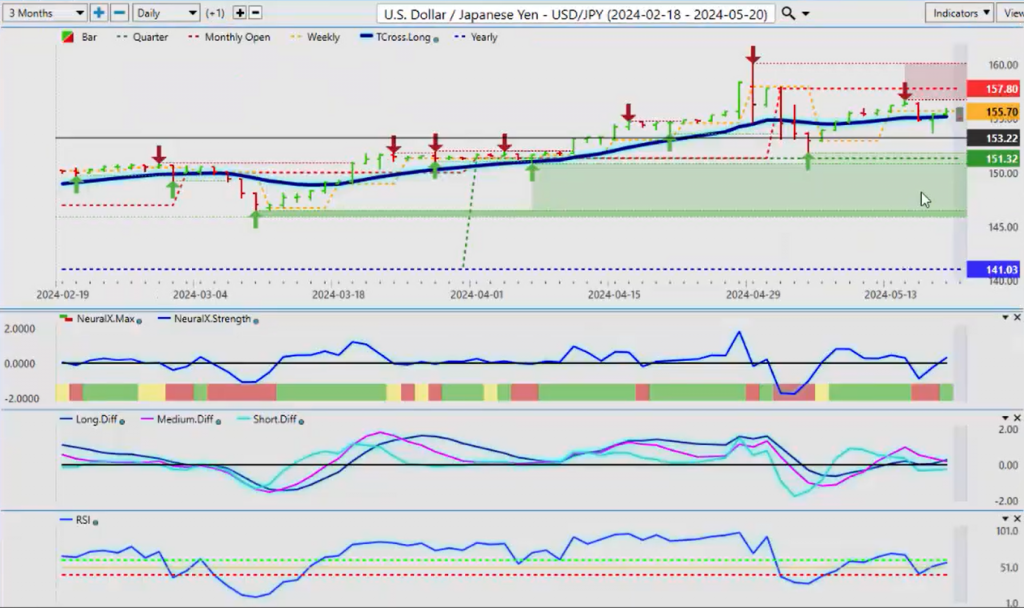Toggle the NeuralX.Strength legend dot
Screen dimensions: 1024x608
pyautogui.click(x=257, y=320)
